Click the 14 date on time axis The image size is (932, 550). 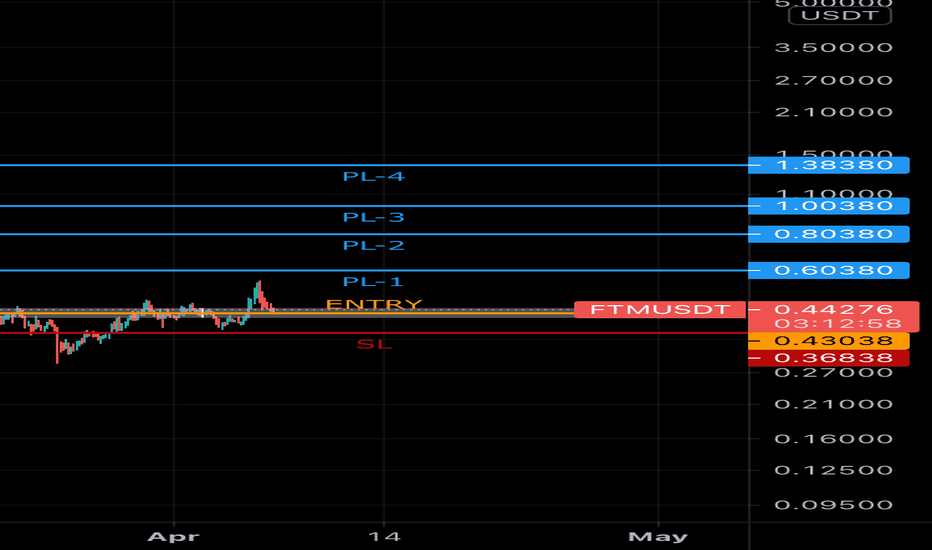point(384,537)
